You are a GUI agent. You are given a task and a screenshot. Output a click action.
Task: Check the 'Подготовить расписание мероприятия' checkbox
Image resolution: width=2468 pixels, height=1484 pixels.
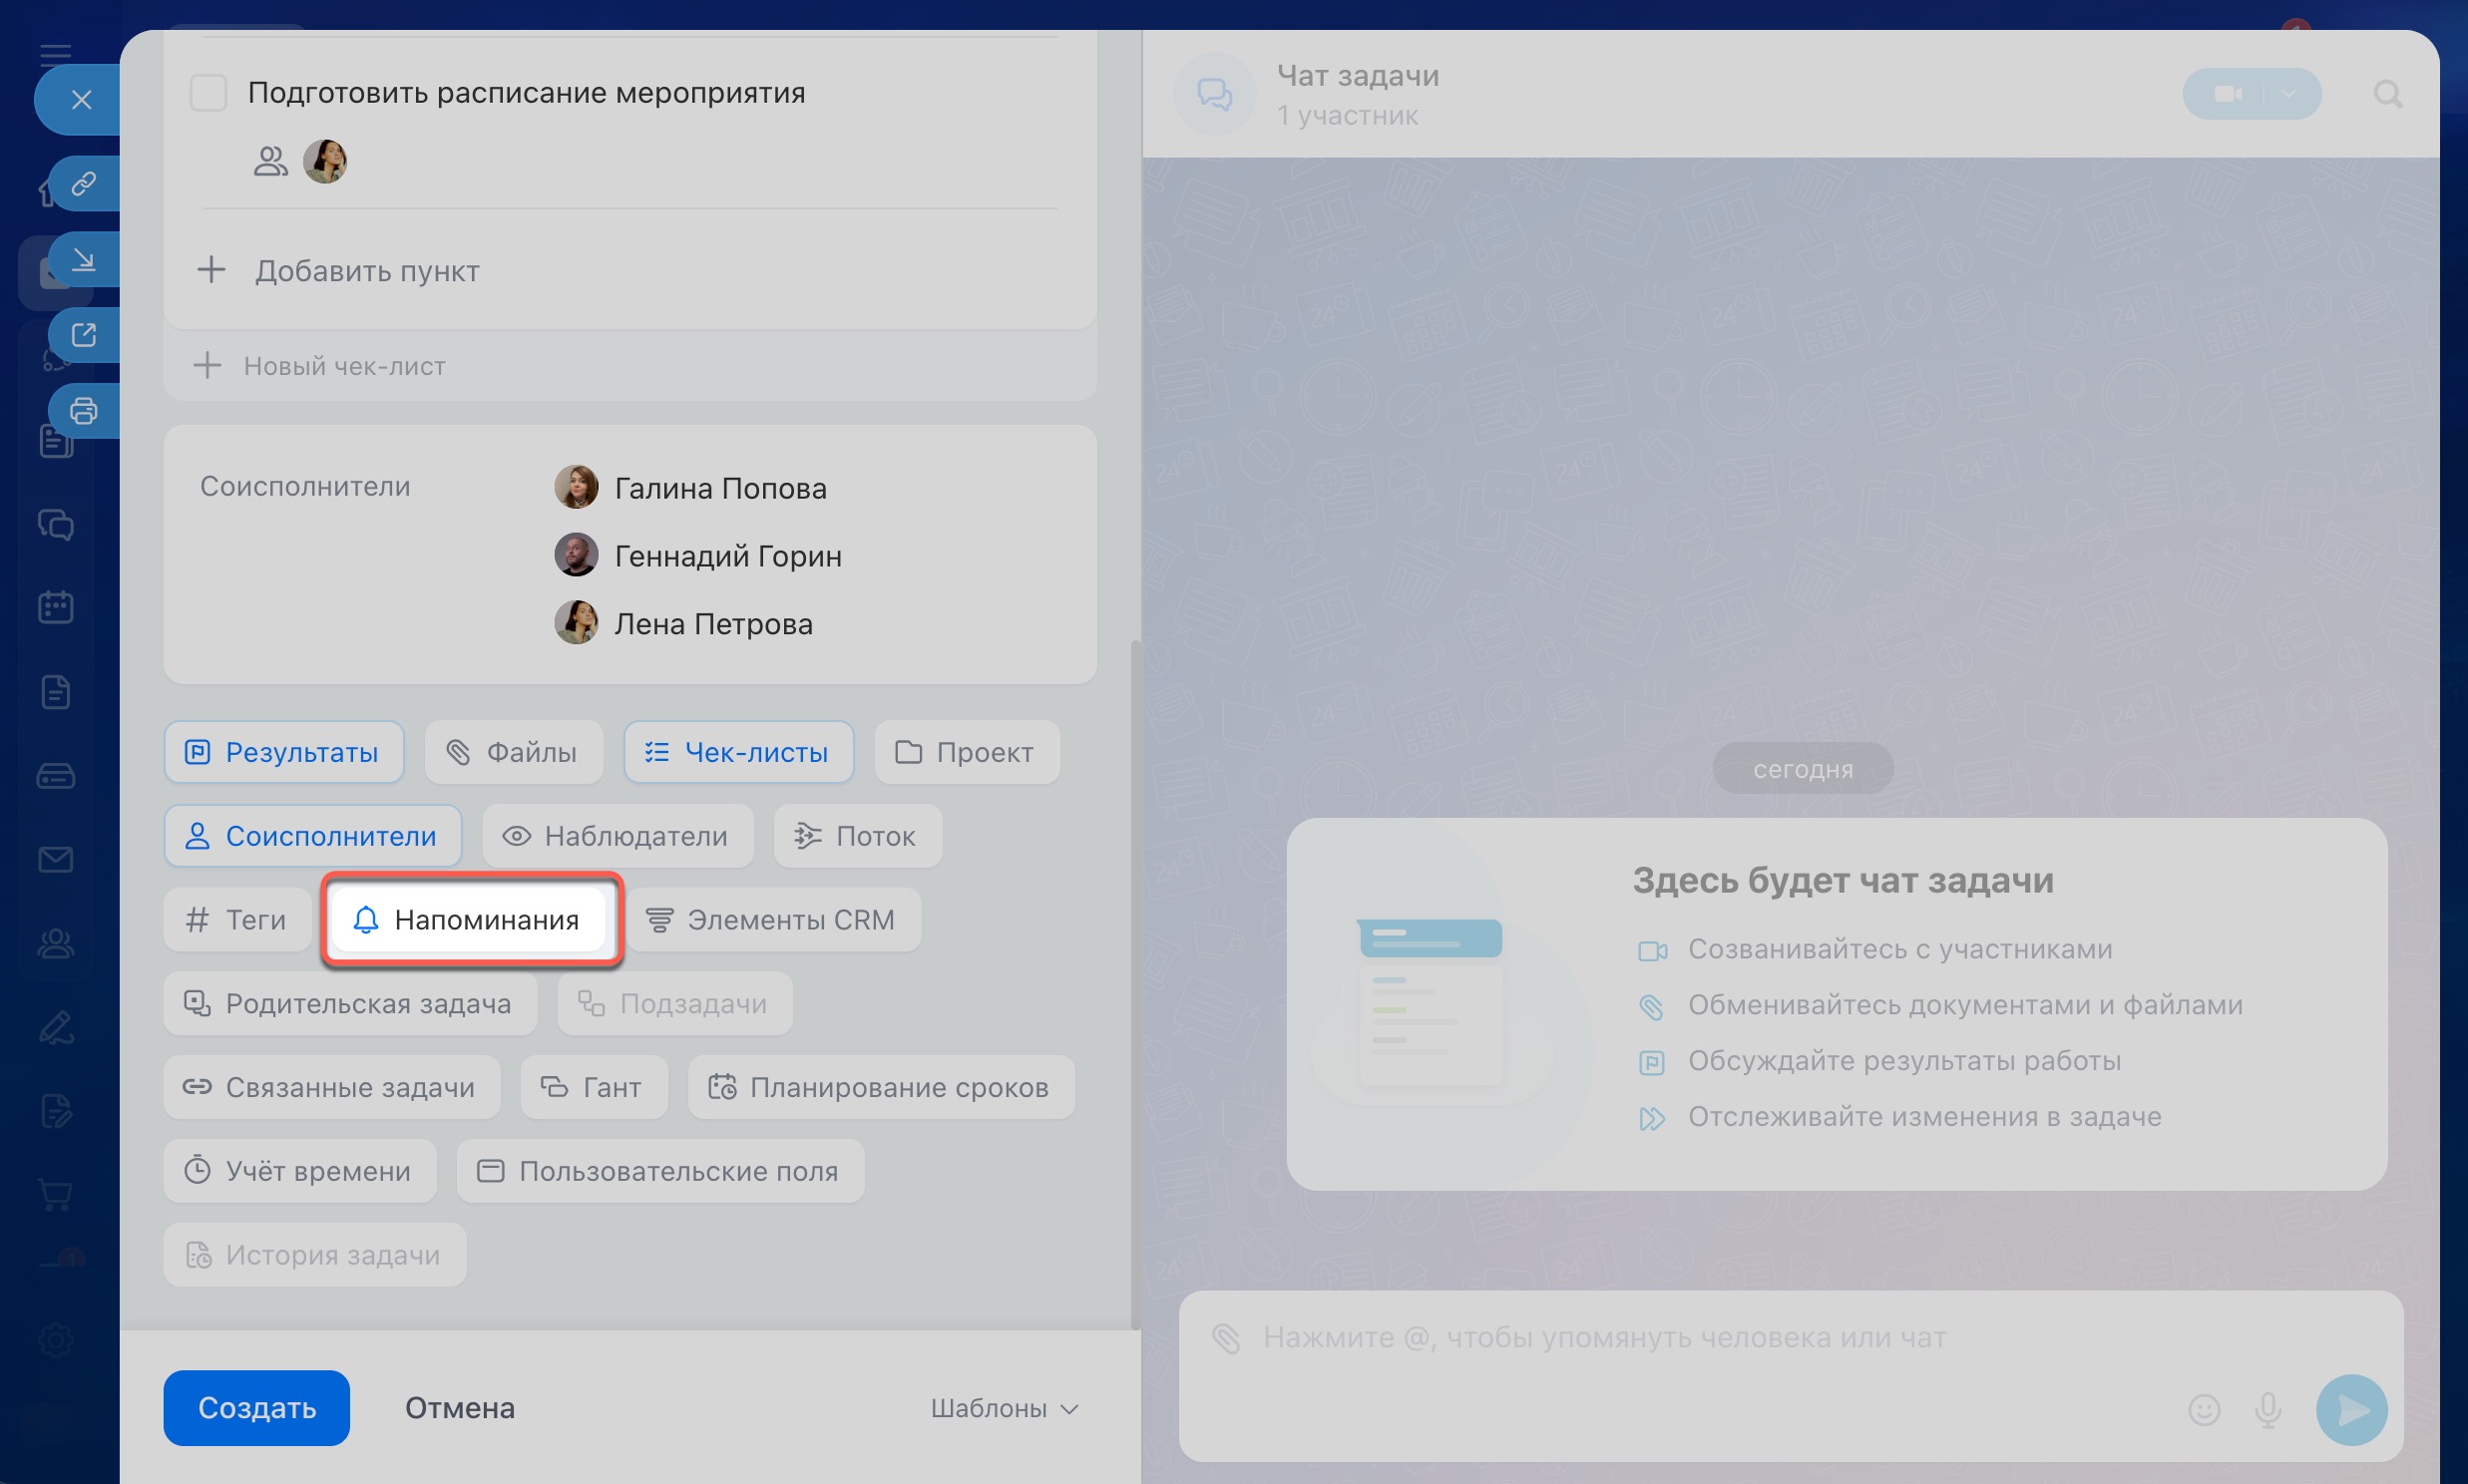[209, 93]
